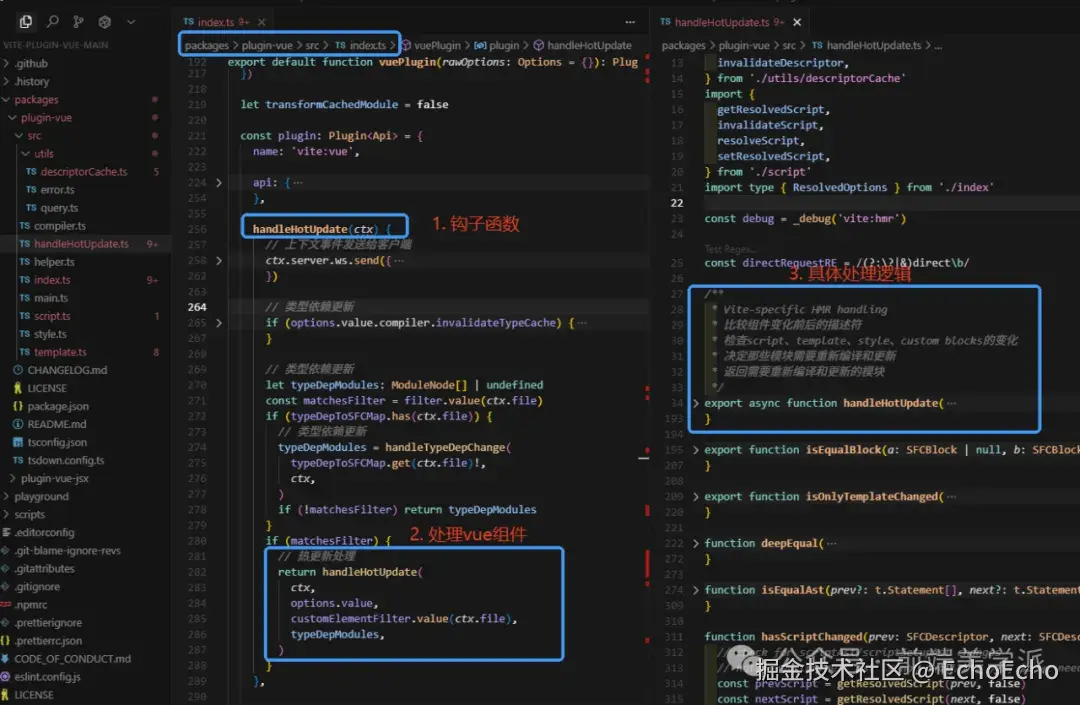Open package.json in the explorer
This screenshot has width=1080, height=705.
click(58, 406)
